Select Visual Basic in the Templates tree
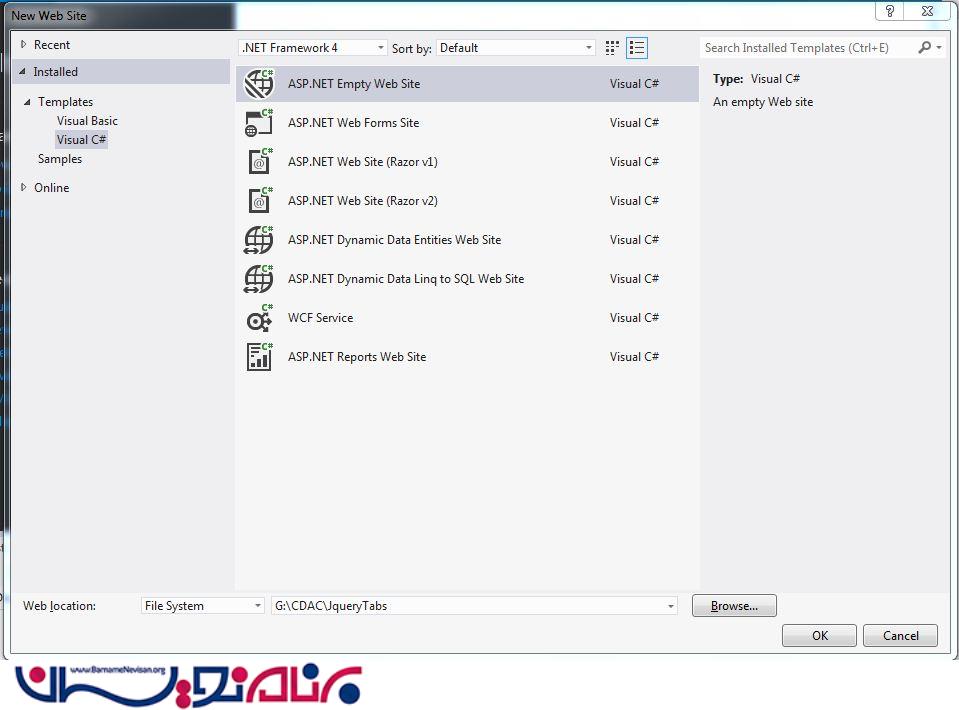 coord(87,121)
